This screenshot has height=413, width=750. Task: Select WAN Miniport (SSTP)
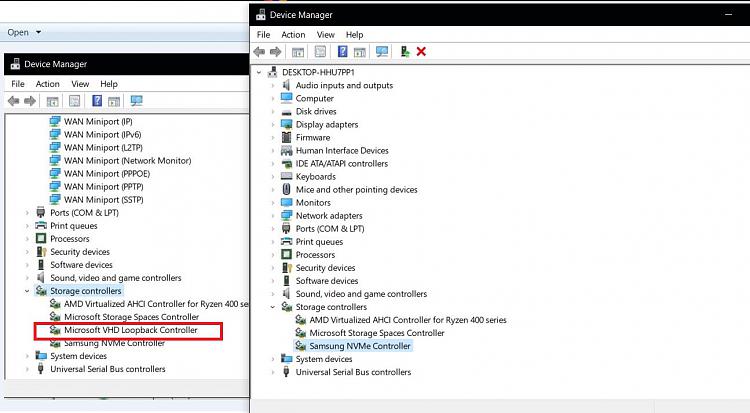click(104, 200)
